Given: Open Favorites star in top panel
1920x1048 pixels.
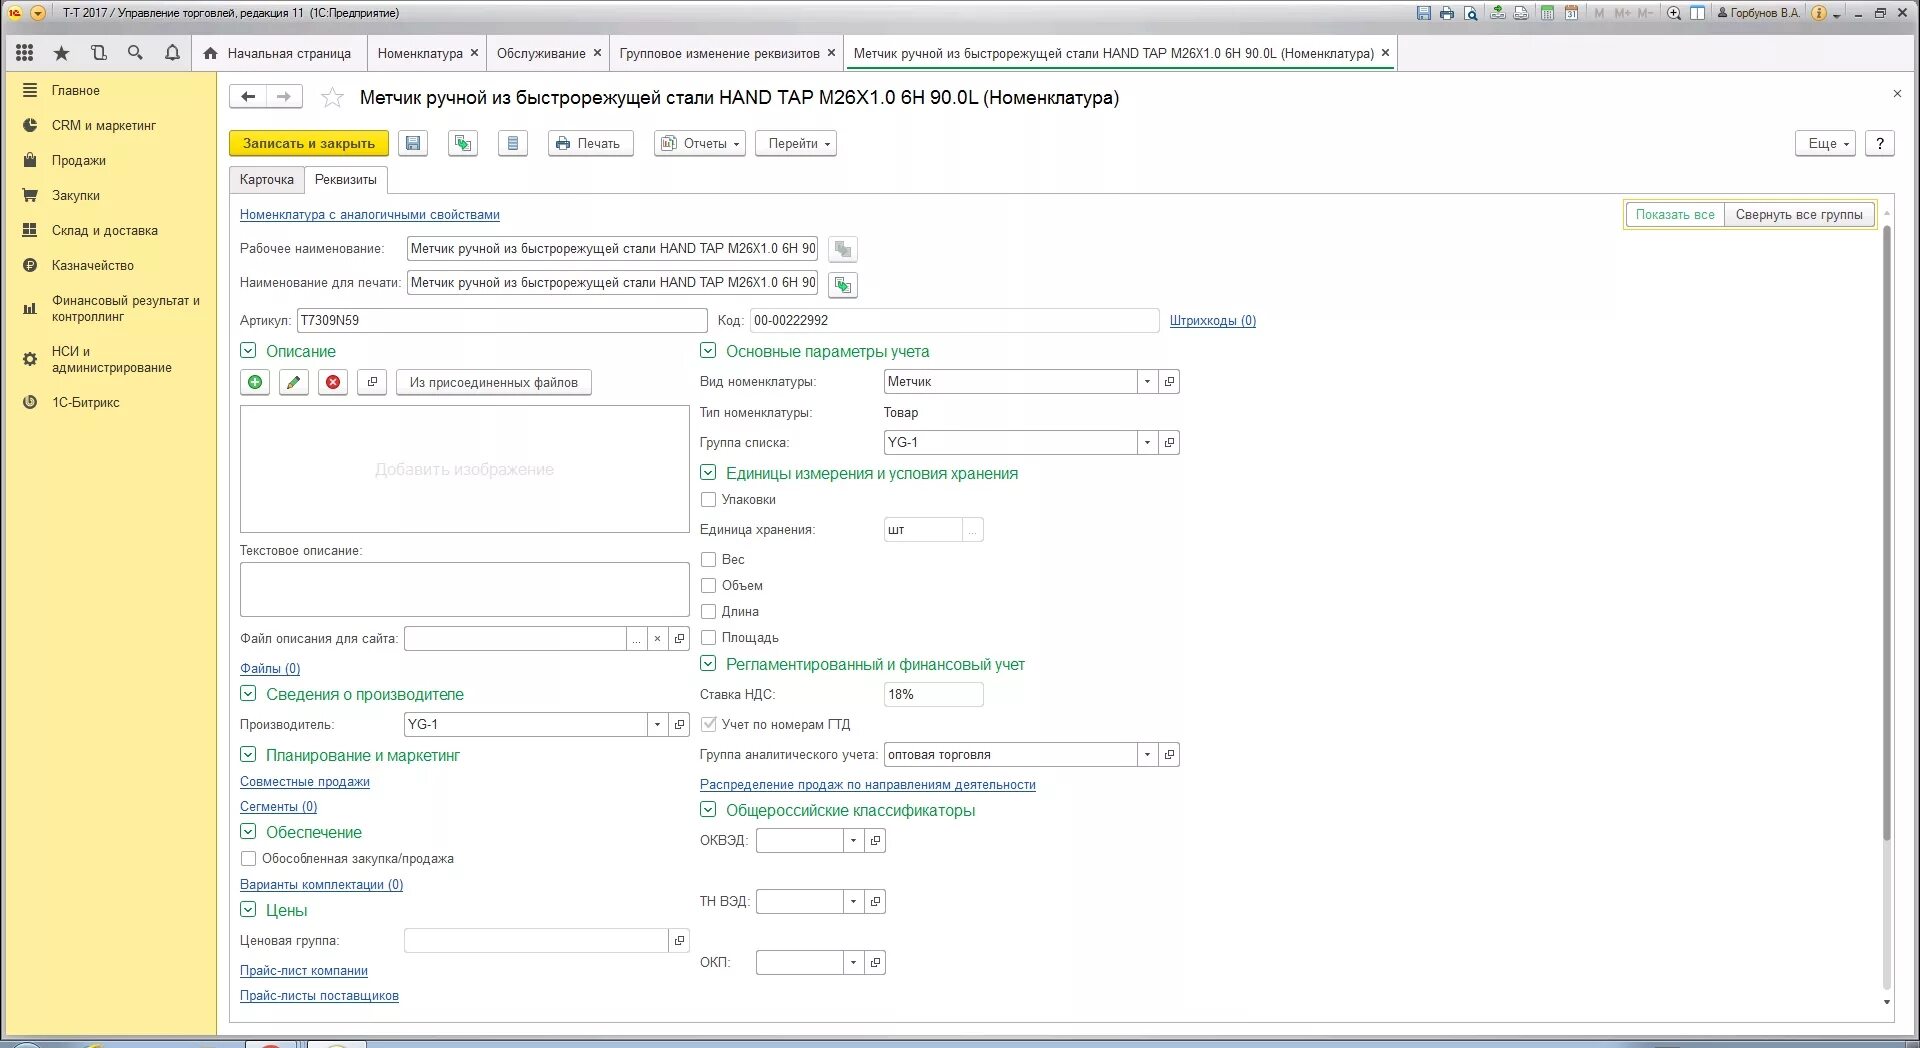Looking at the screenshot, I should click(61, 53).
